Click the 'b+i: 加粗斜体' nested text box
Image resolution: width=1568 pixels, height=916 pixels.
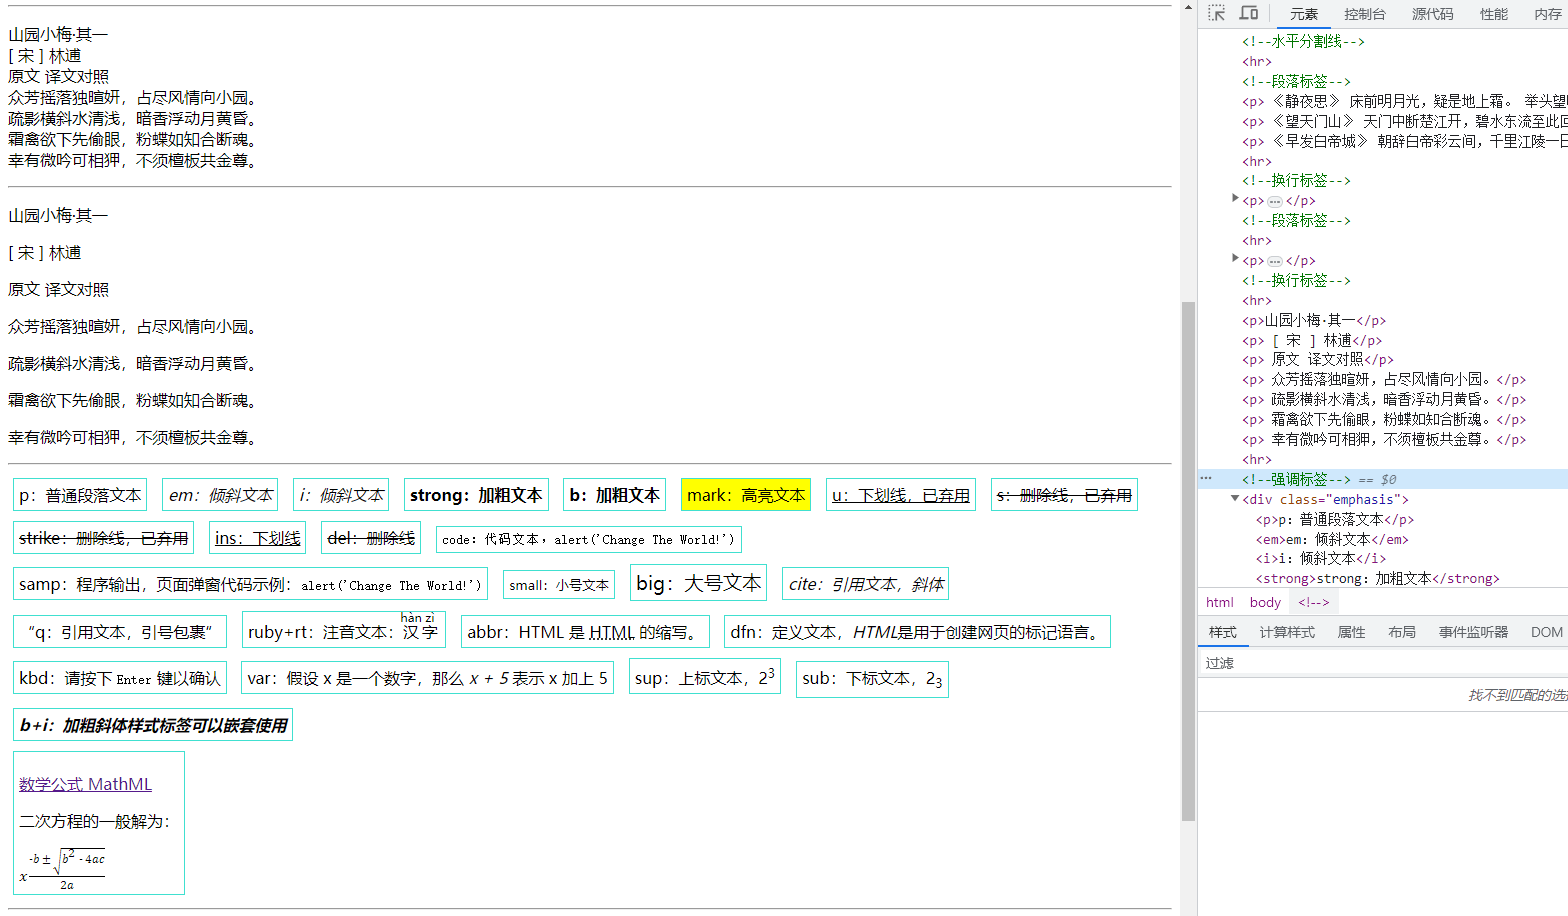coord(153,725)
